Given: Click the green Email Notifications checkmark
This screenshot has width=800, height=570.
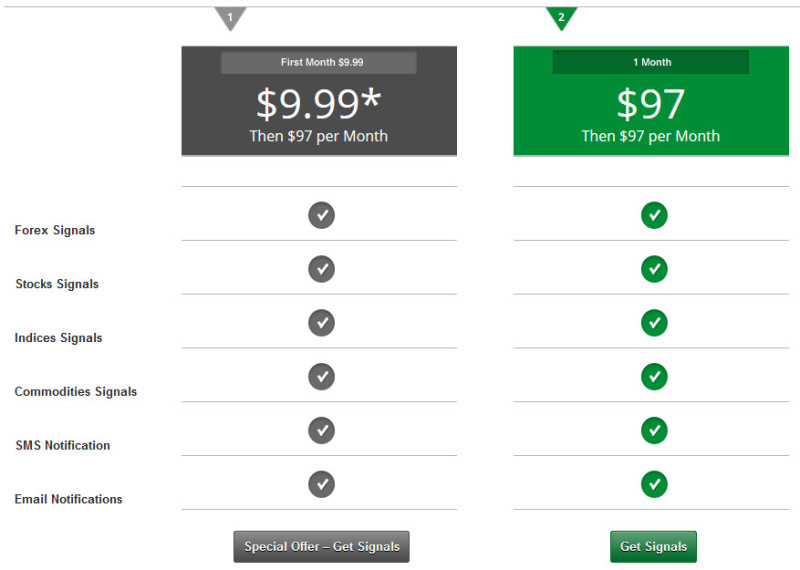Looking at the screenshot, I should [654, 484].
